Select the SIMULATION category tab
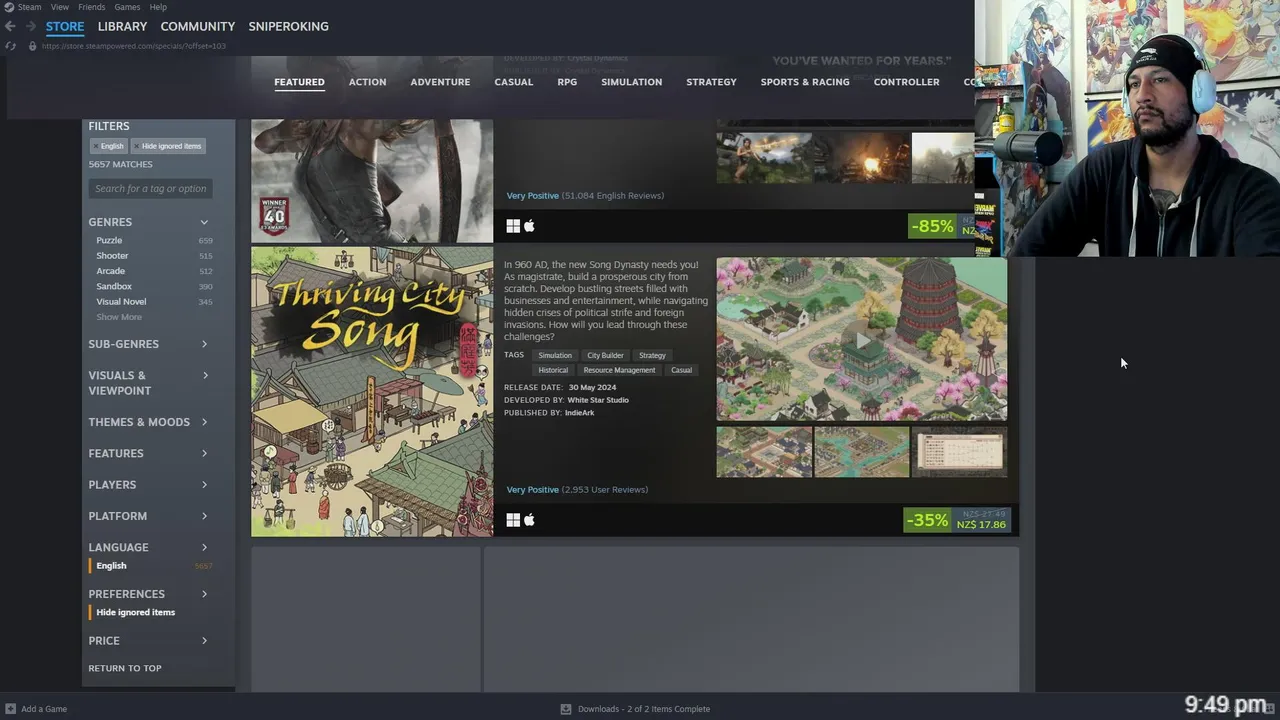 631,82
